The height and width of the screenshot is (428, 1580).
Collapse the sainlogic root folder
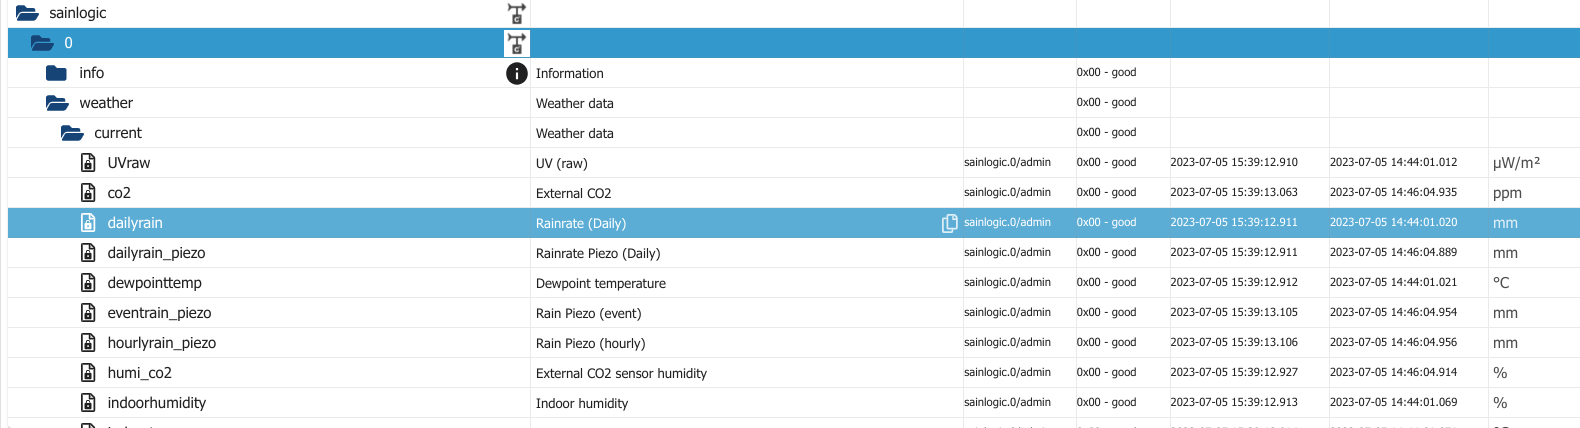point(27,13)
